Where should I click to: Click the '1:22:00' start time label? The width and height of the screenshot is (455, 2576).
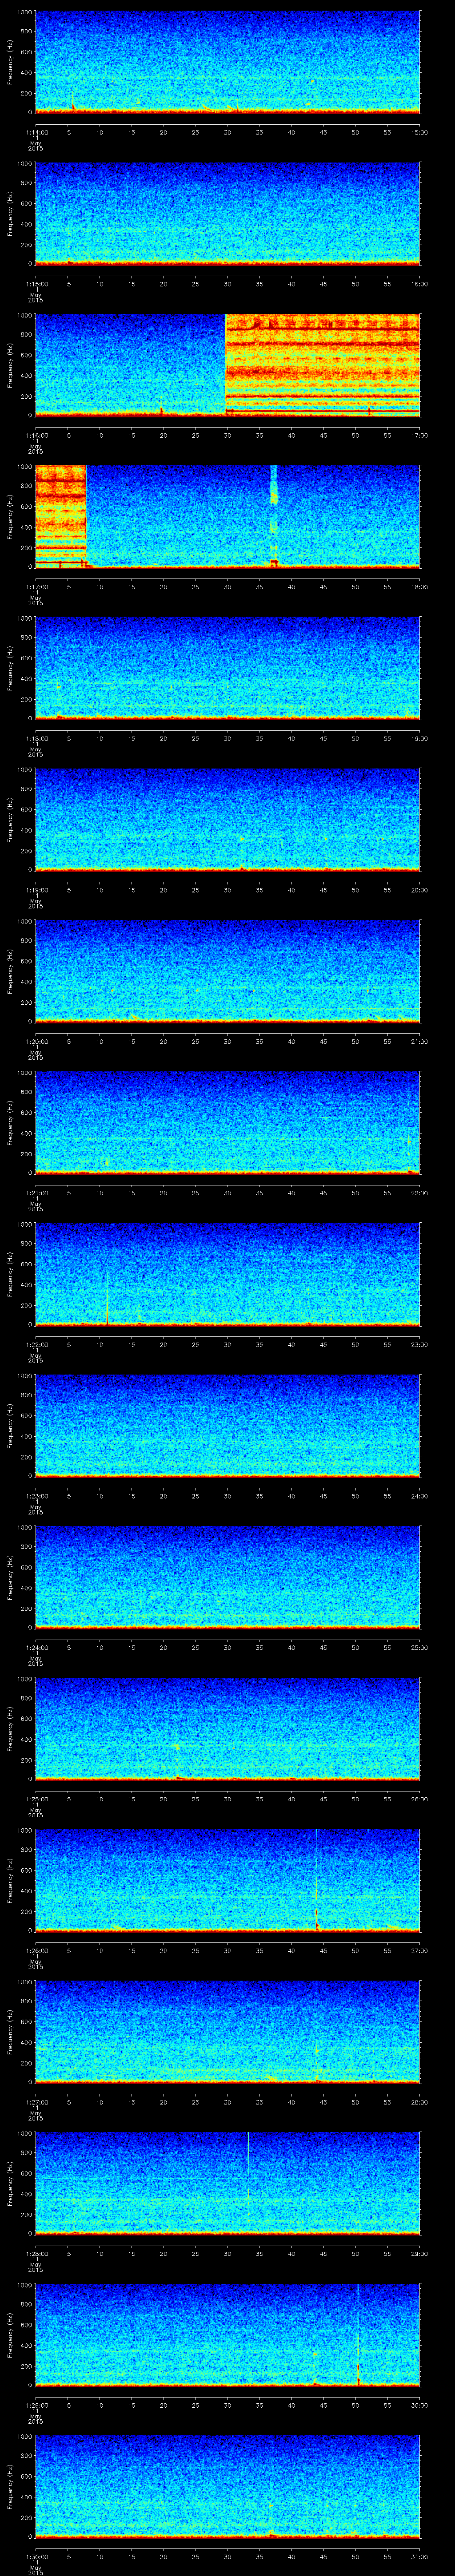[36, 1344]
